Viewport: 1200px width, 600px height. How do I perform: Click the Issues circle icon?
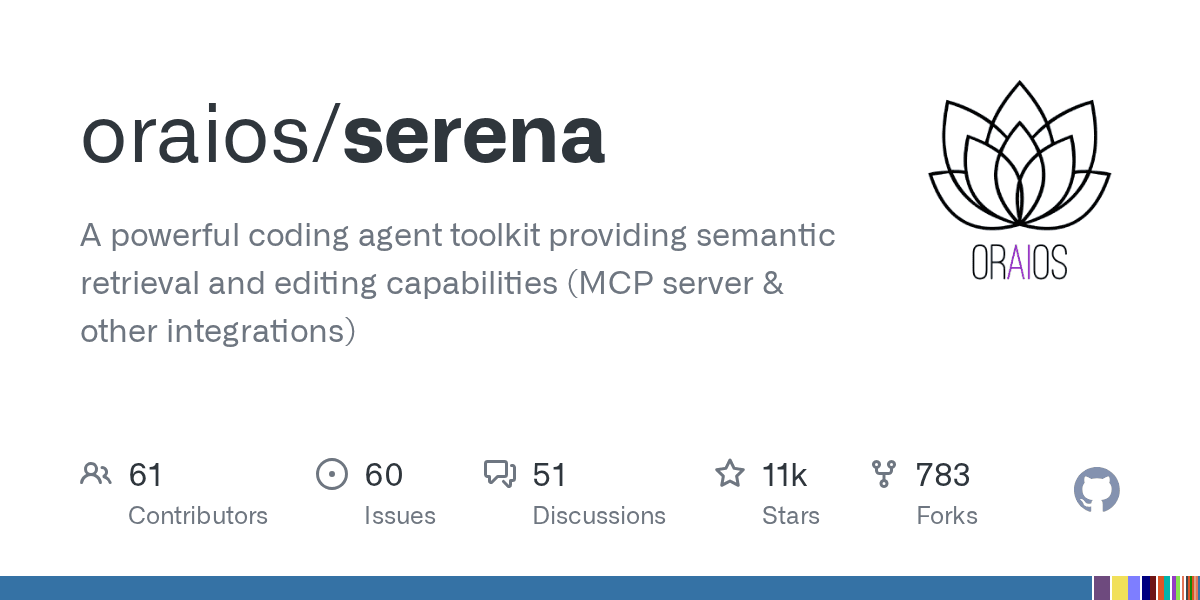coord(331,474)
